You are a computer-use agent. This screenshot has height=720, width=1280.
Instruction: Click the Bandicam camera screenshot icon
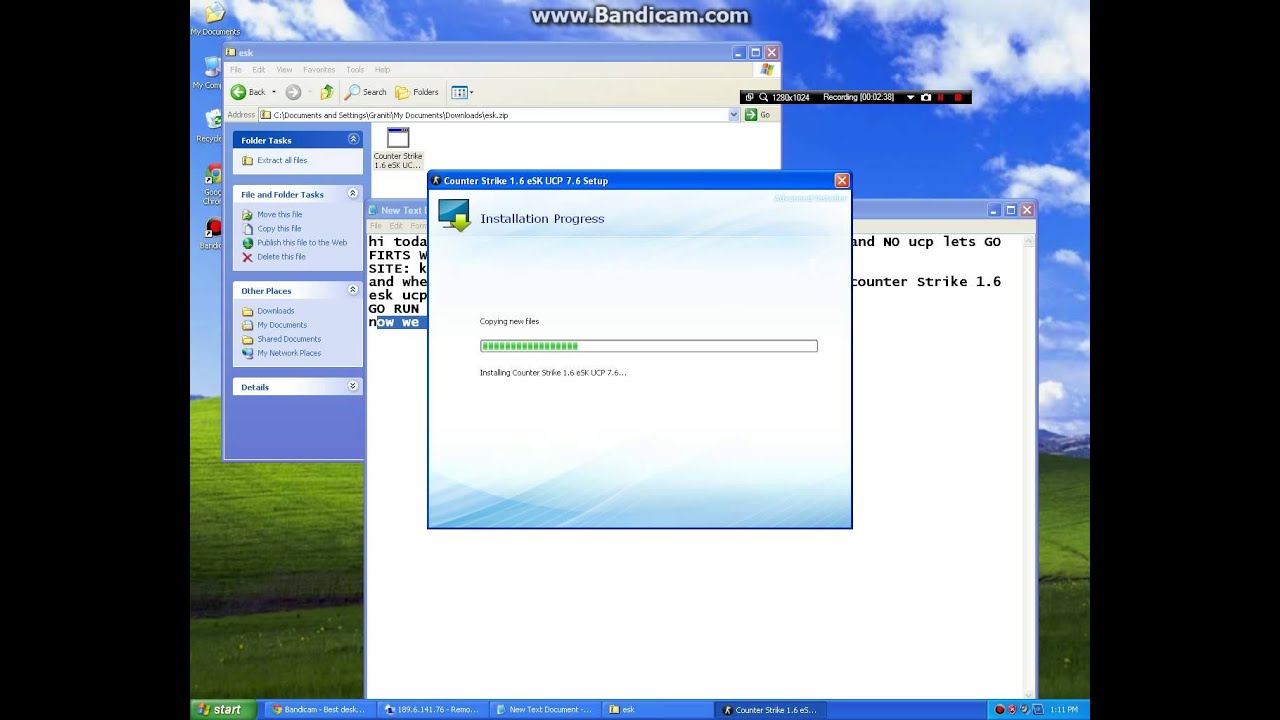[926, 97]
